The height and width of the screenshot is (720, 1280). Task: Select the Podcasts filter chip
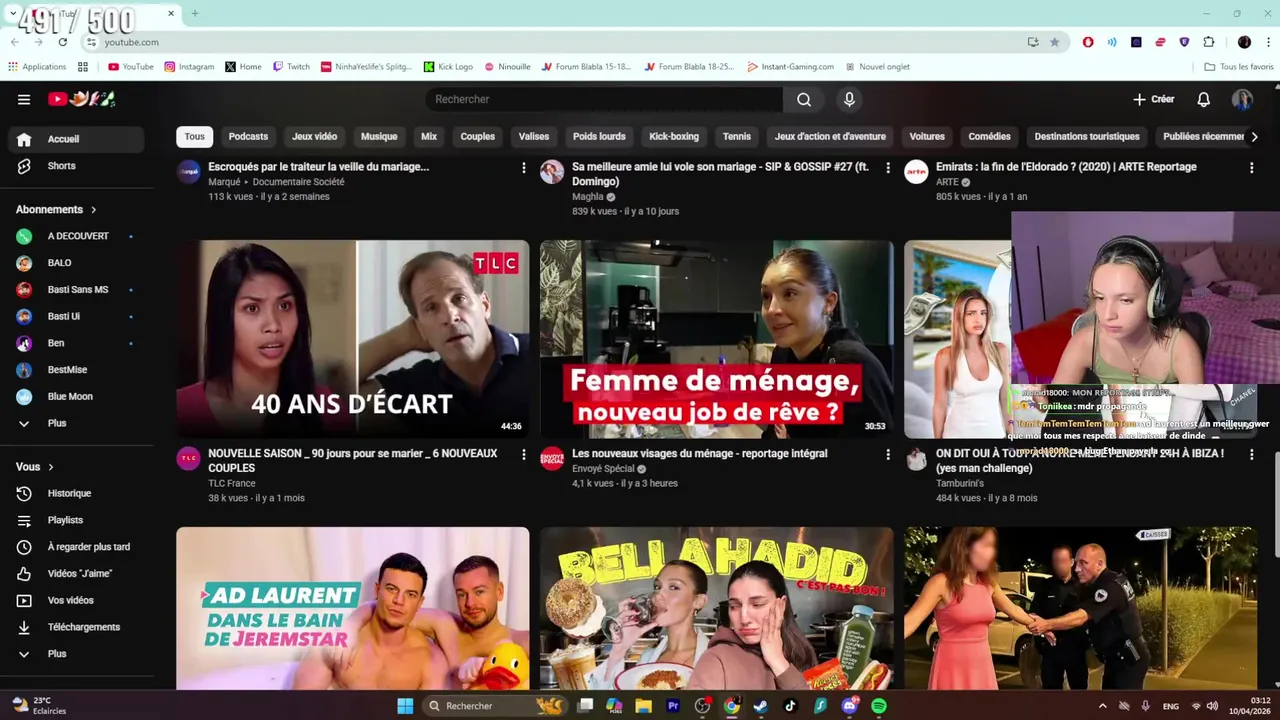(248, 136)
